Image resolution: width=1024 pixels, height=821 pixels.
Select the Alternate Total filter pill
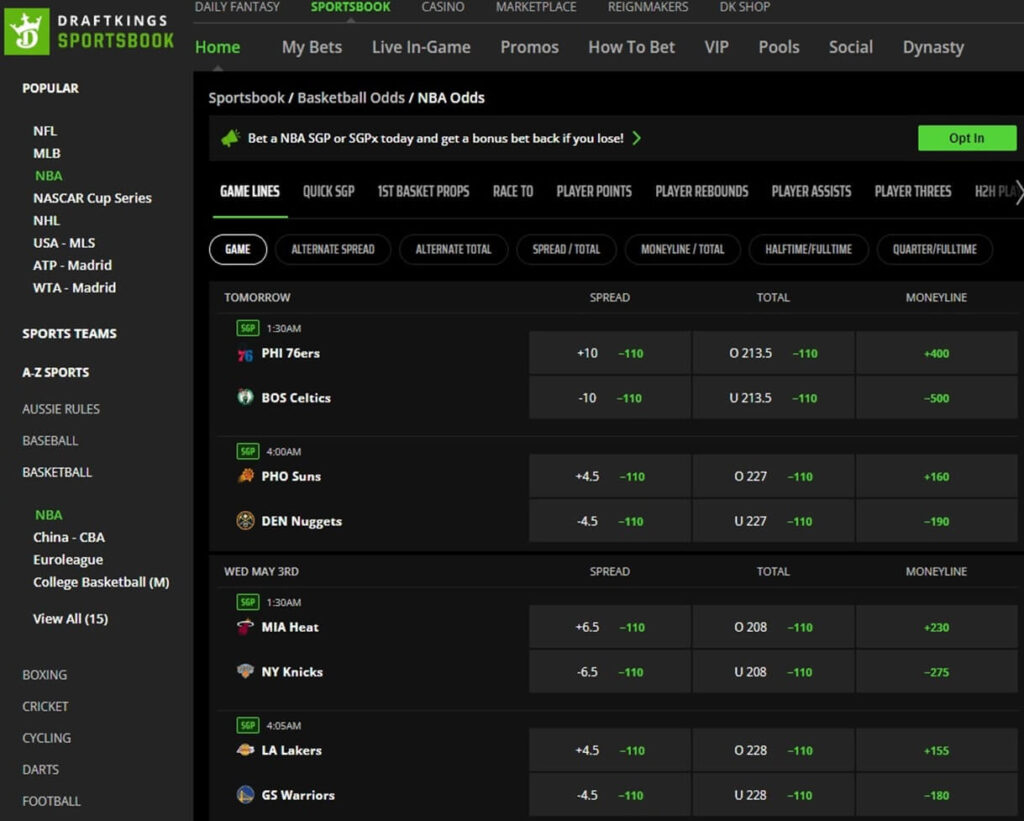click(x=453, y=250)
